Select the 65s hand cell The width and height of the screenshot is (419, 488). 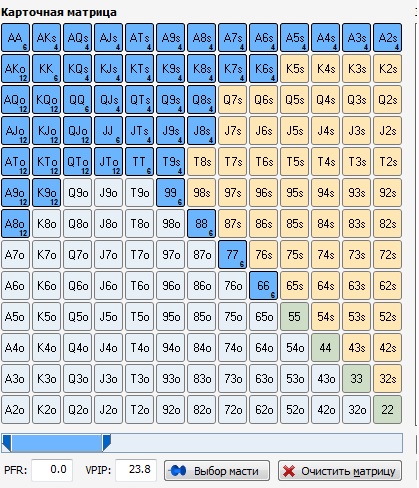coord(294,286)
